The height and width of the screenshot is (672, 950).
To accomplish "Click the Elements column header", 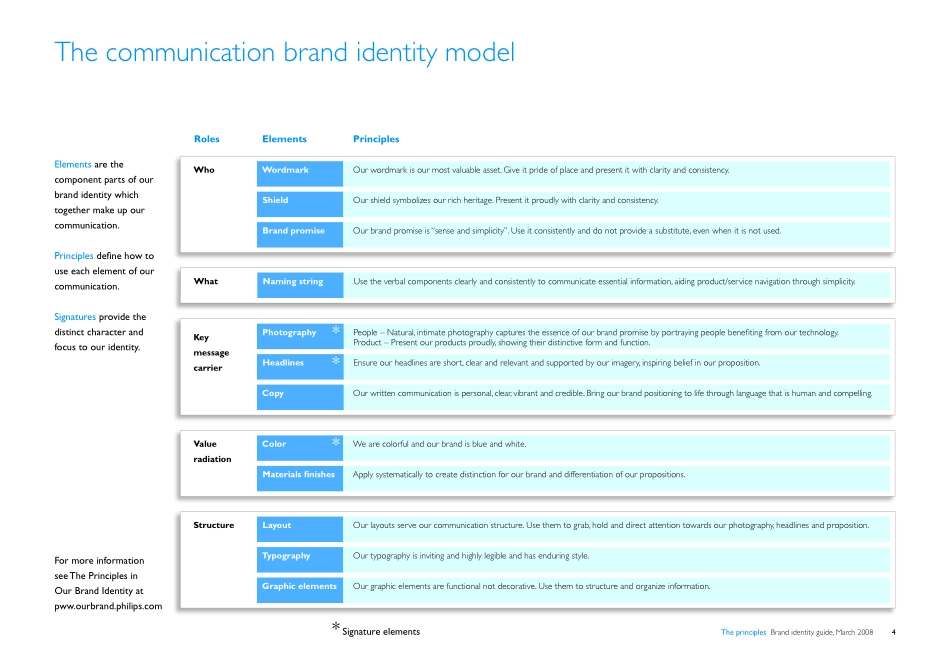I will point(284,139).
